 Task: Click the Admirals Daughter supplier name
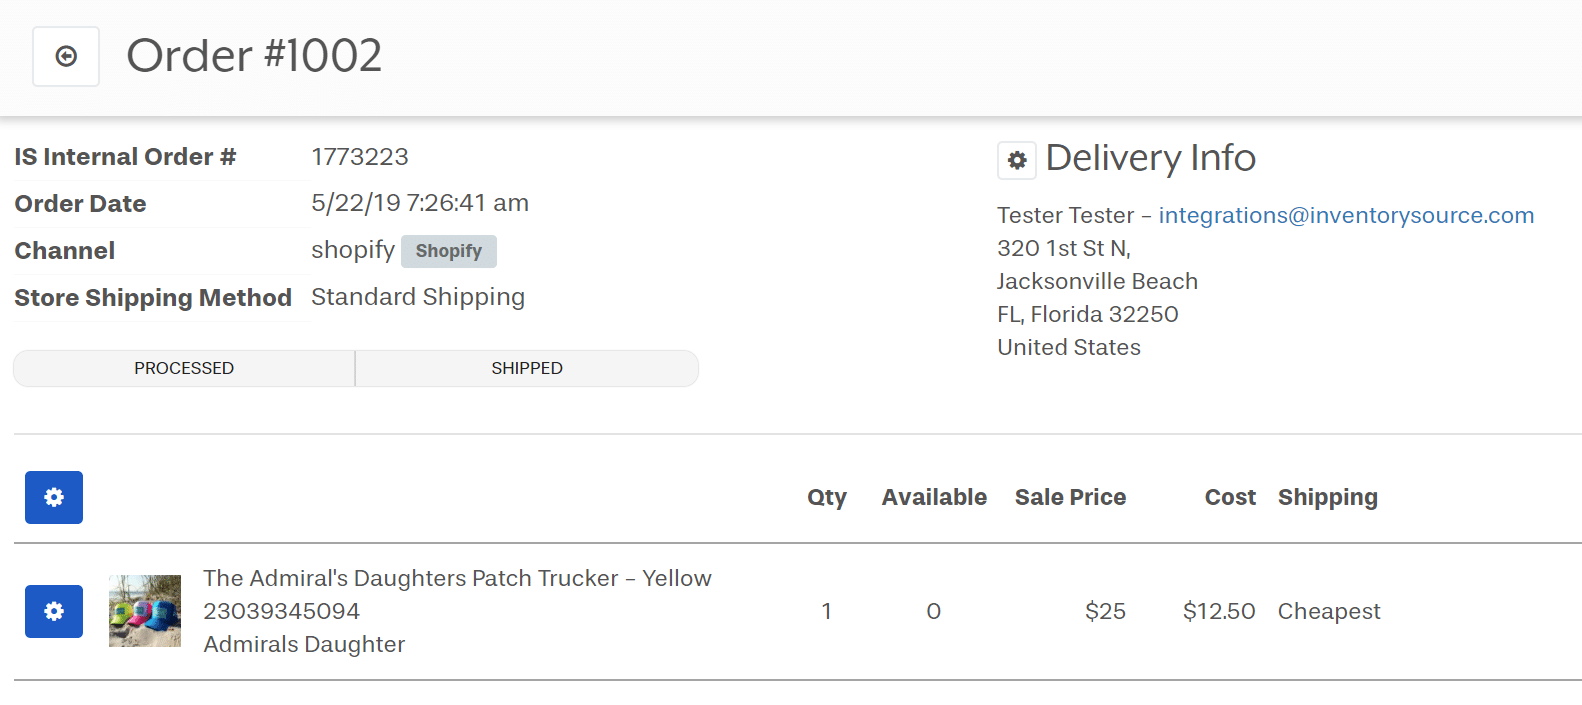pos(304,644)
